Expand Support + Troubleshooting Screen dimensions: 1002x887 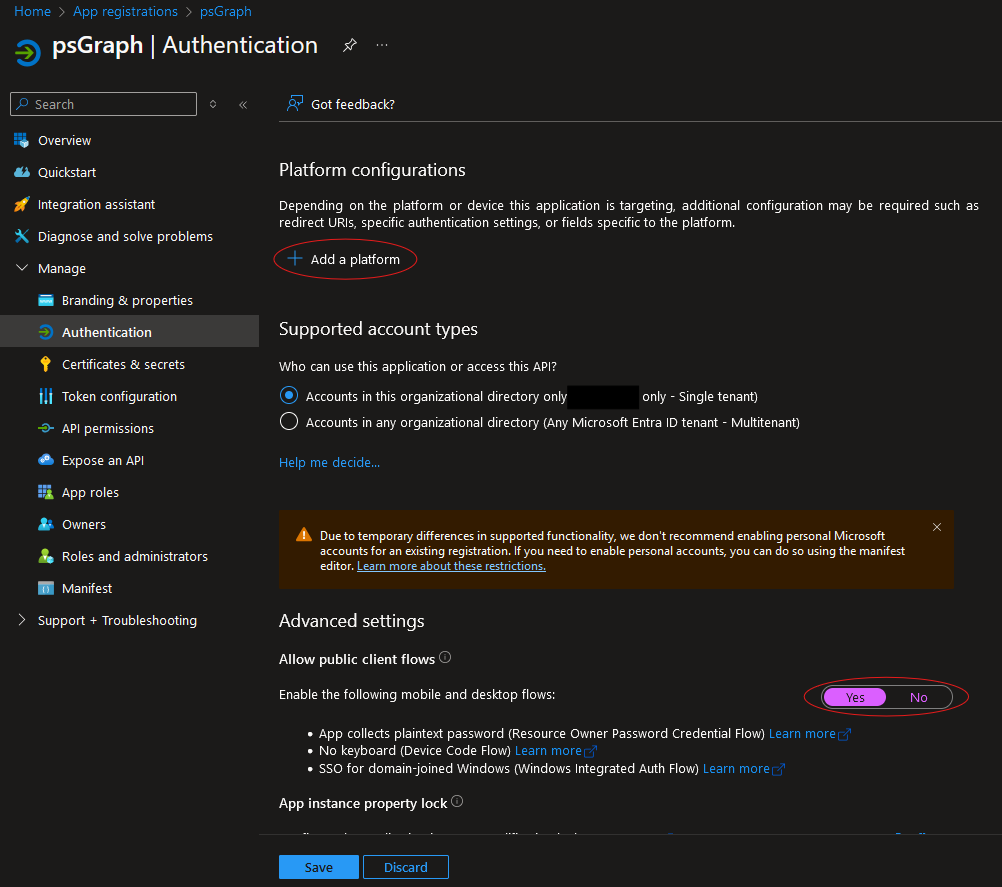pos(21,620)
